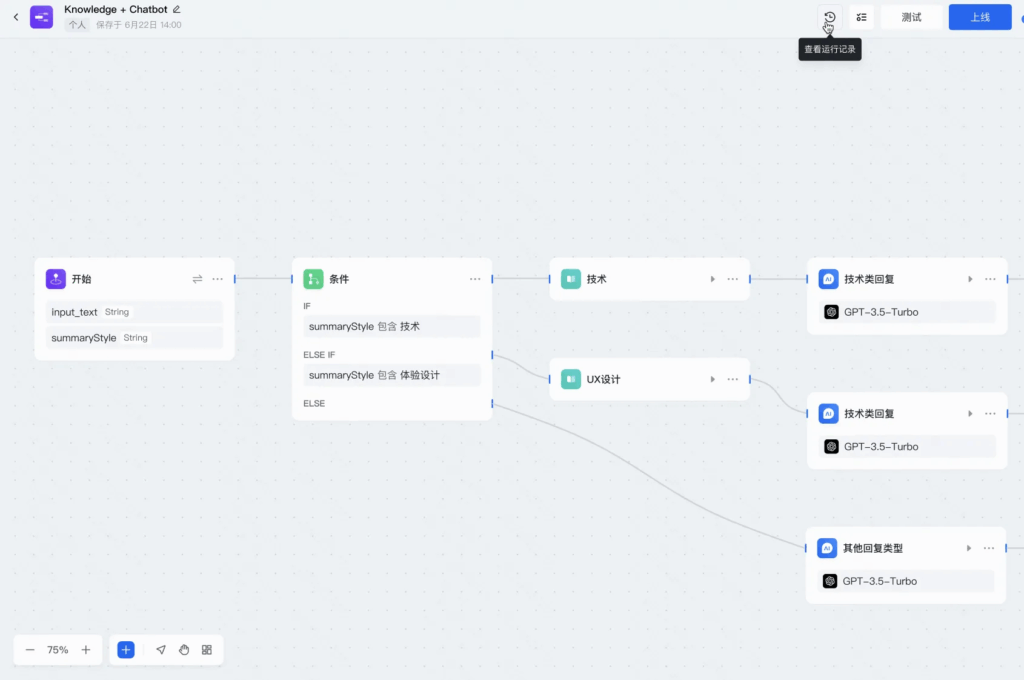Viewport: 1024px width, 680px height.
Task: Select the input_text String variable
Action: pyautogui.click(x=134, y=312)
